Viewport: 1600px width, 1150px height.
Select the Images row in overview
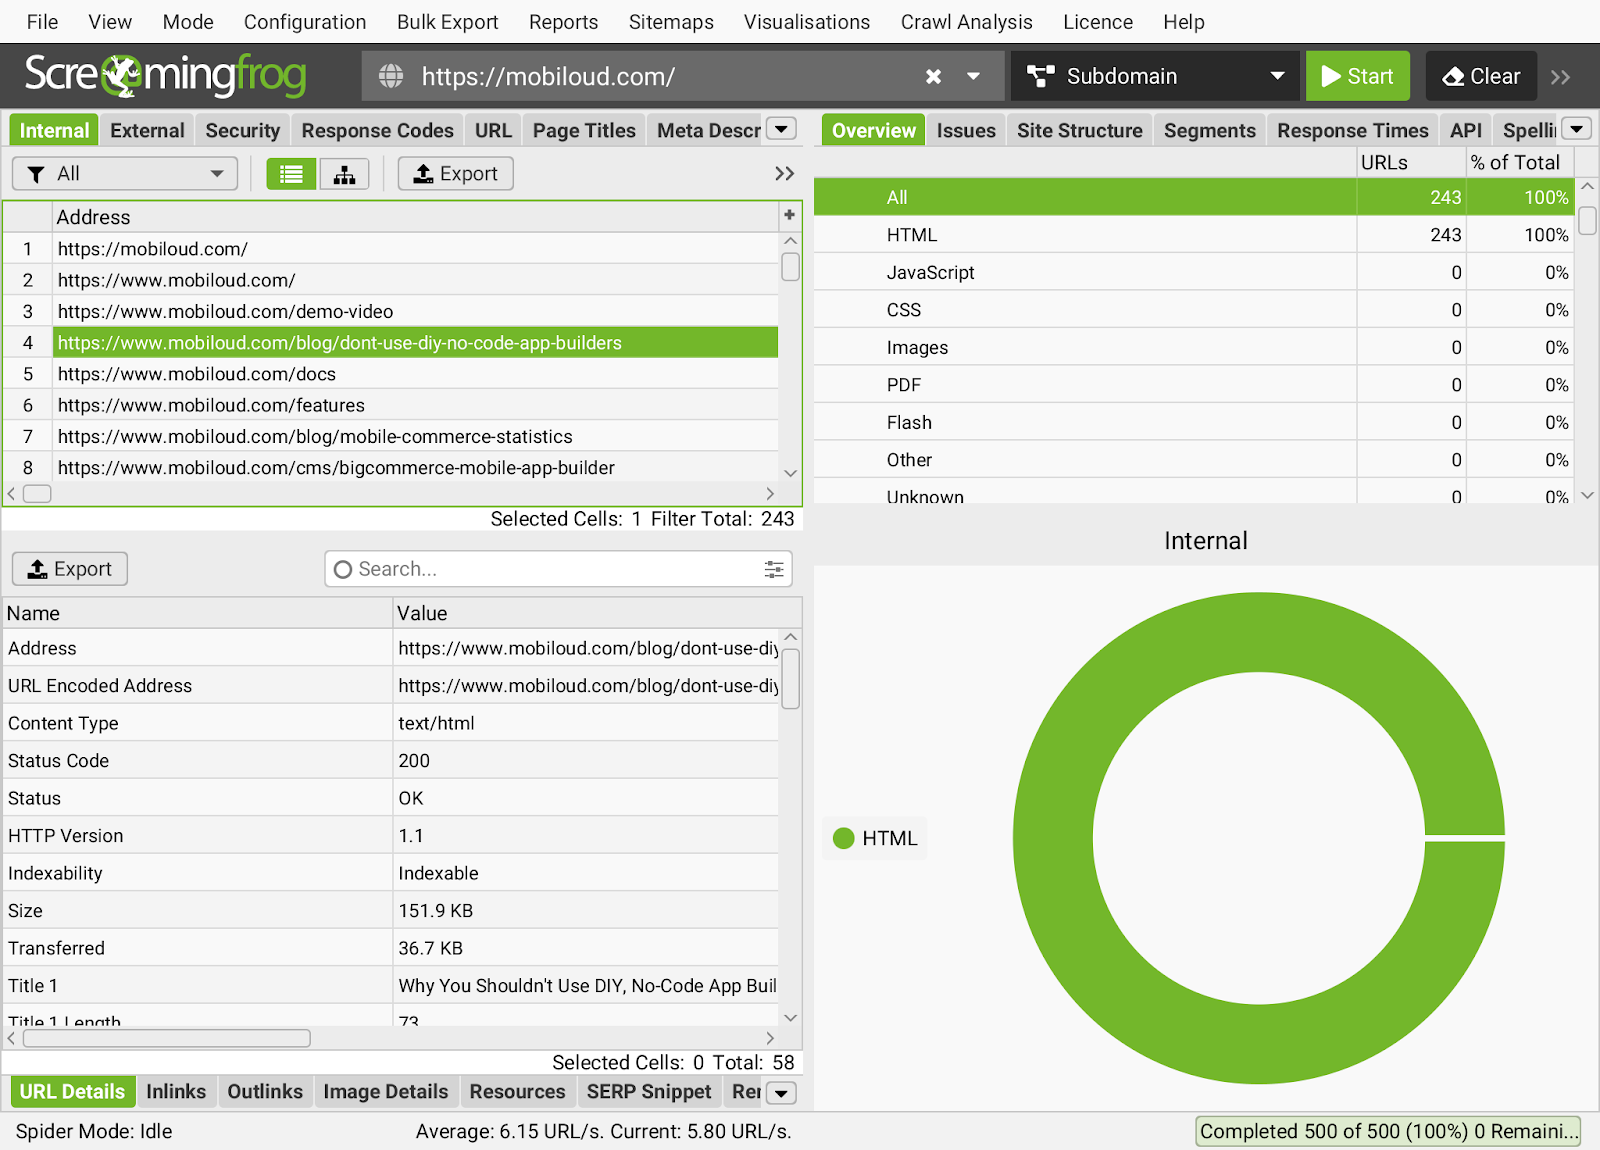[x=1194, y=348]
